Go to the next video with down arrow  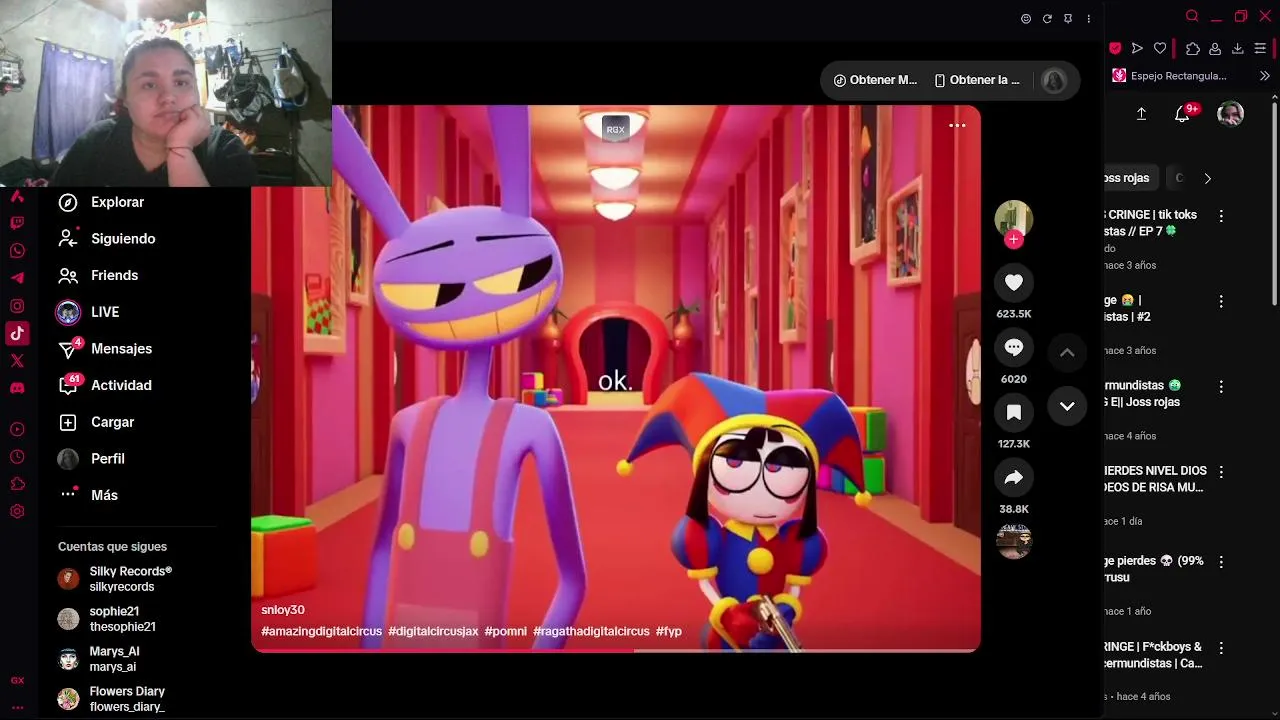(x=1067, y=406)
